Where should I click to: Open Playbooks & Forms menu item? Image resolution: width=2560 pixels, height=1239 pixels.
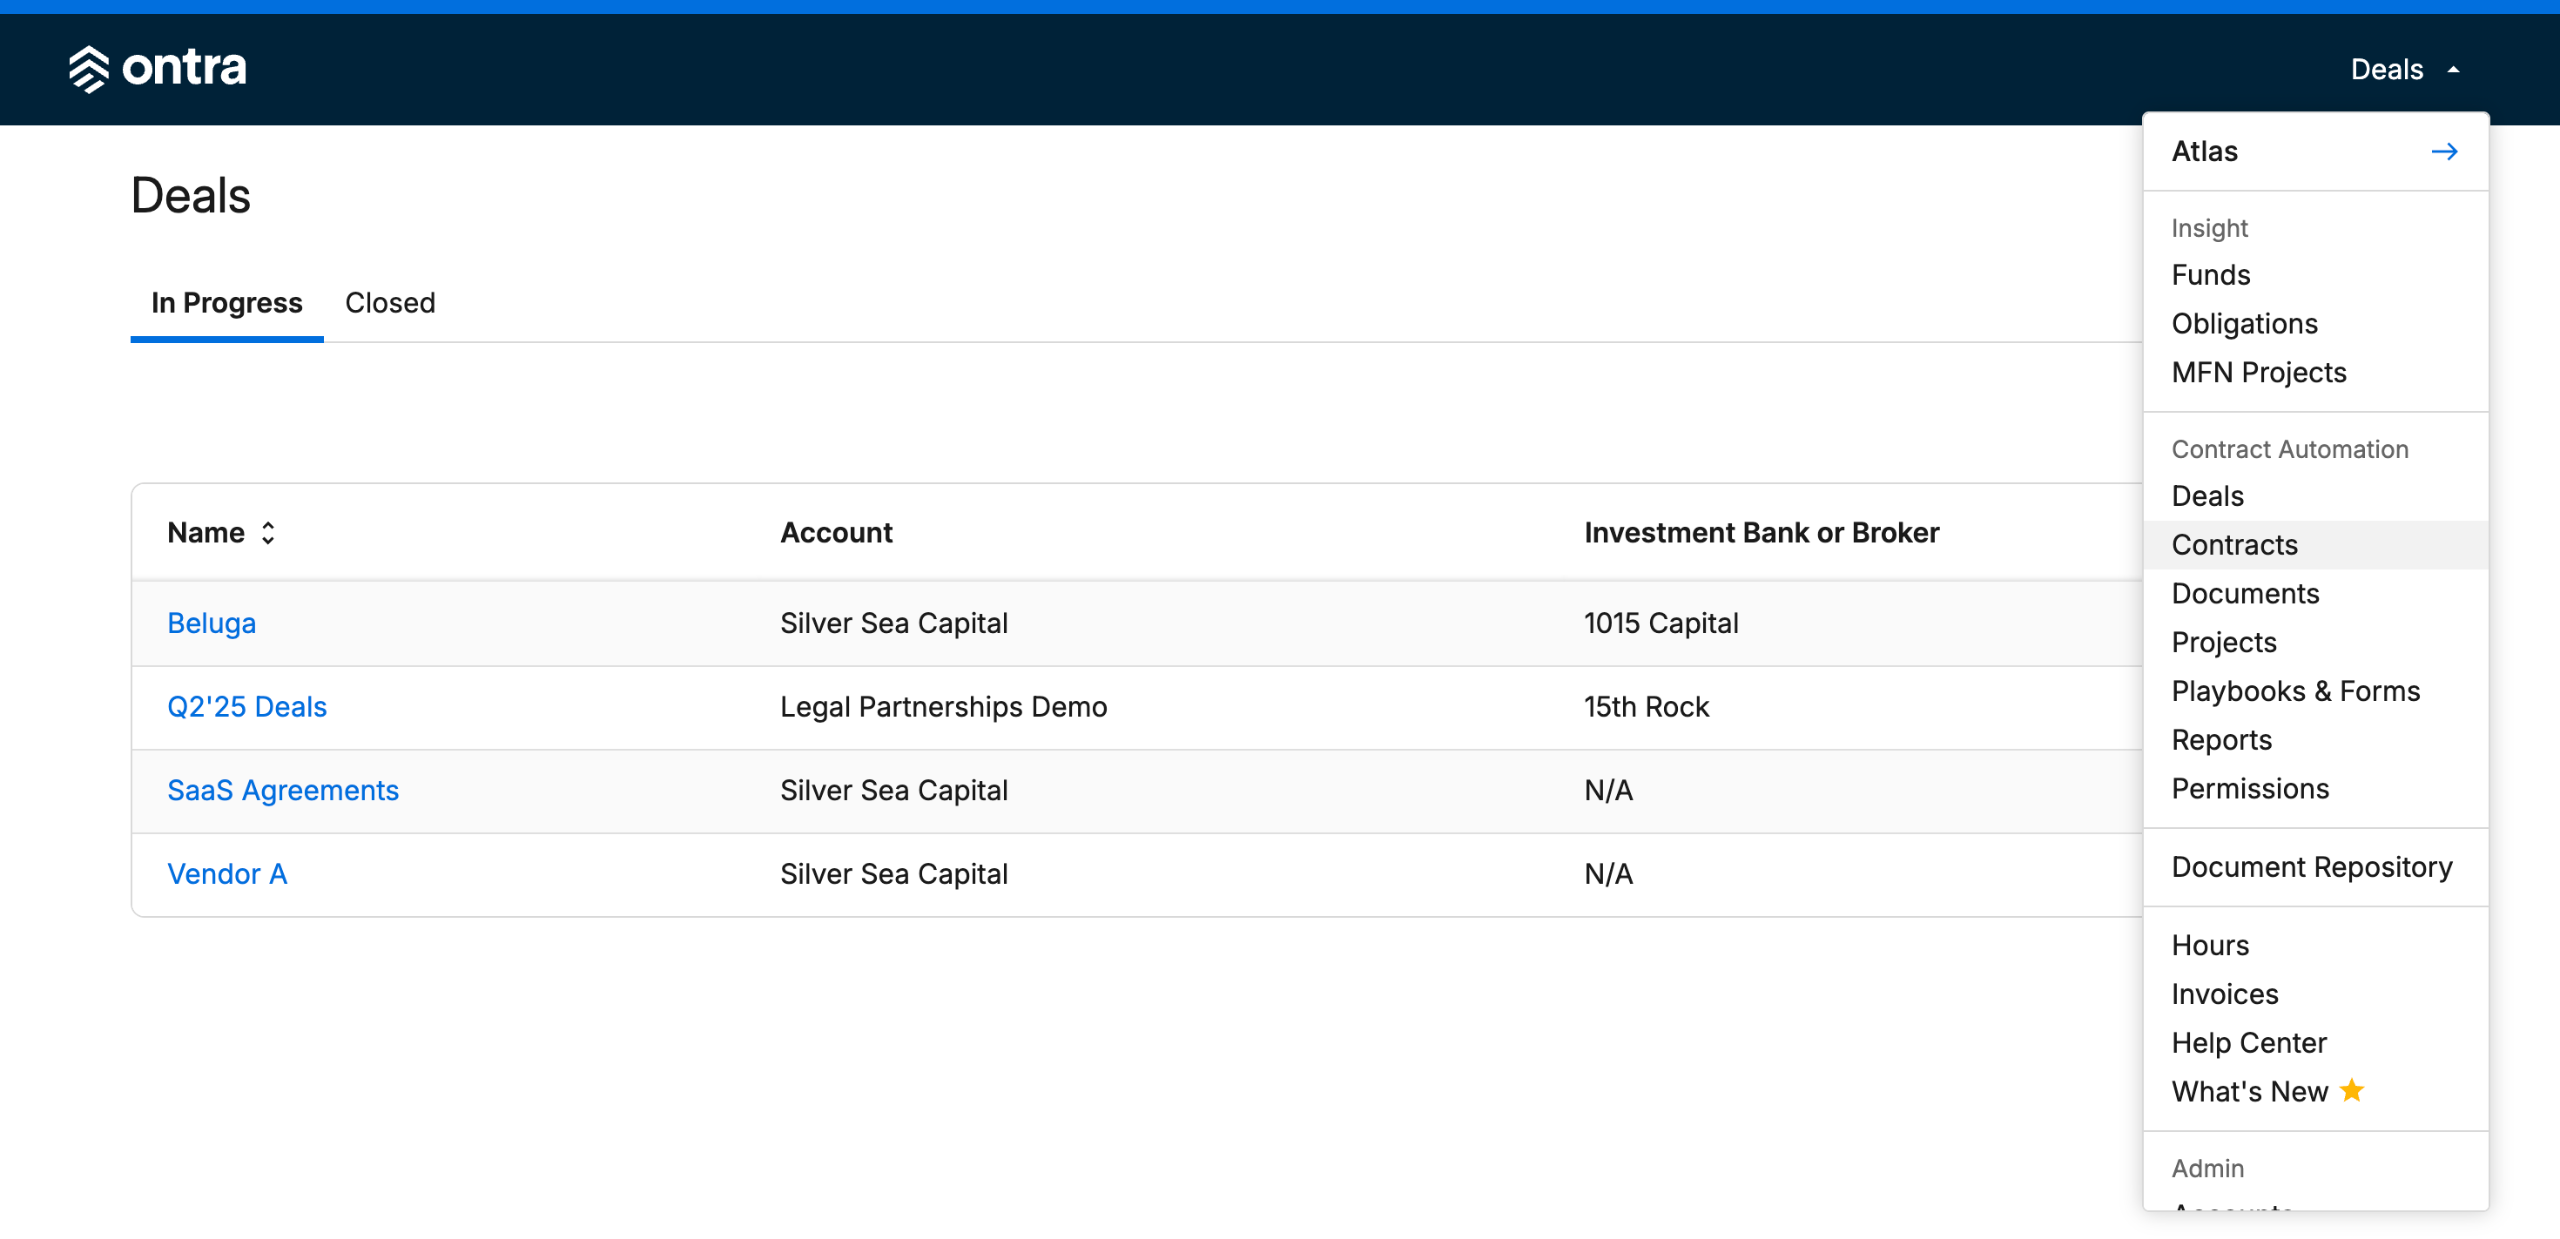coord(2295,691)
